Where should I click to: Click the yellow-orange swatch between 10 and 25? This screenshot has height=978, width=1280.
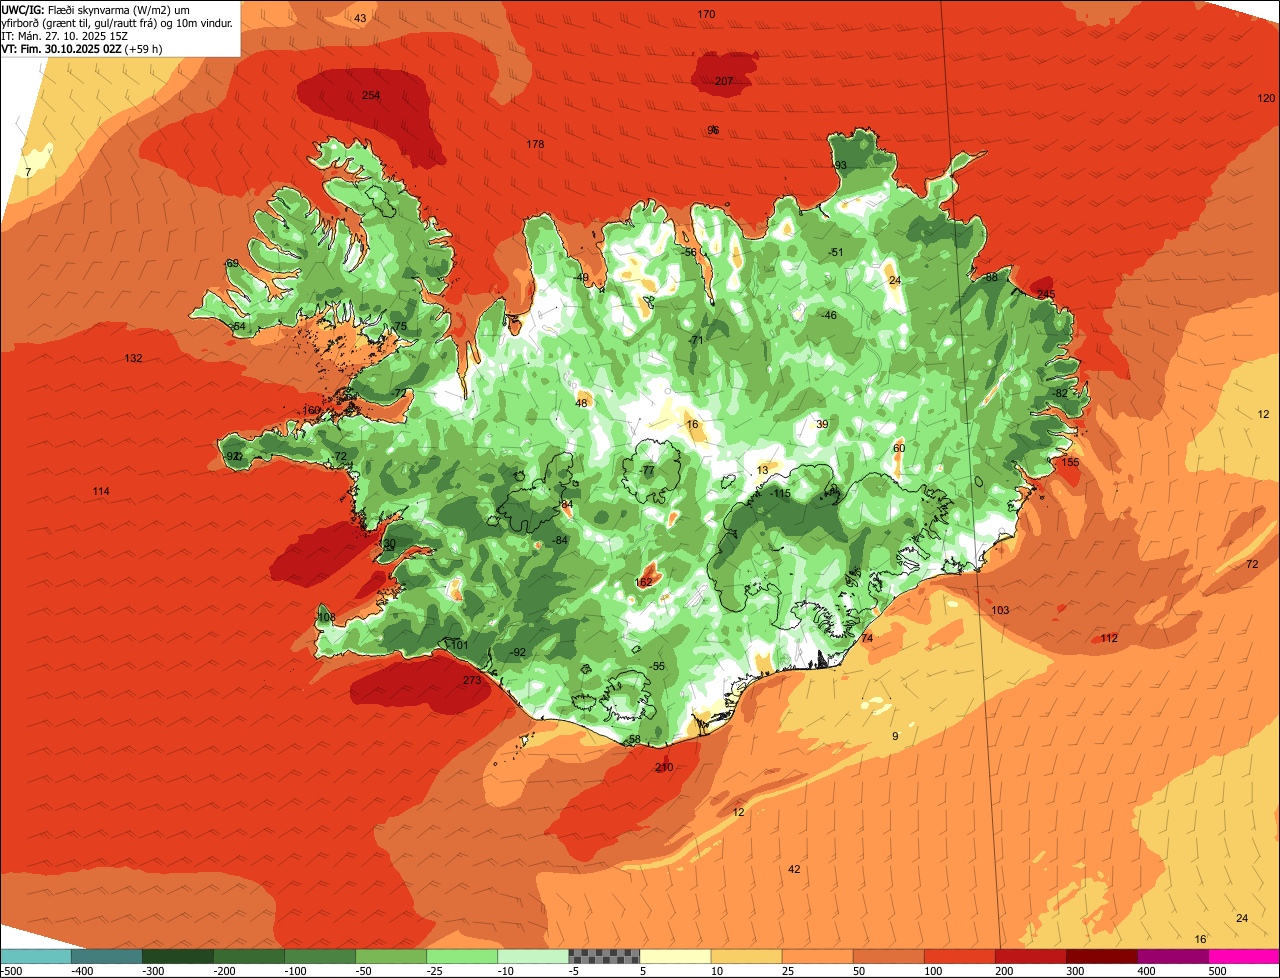(746, 956)
